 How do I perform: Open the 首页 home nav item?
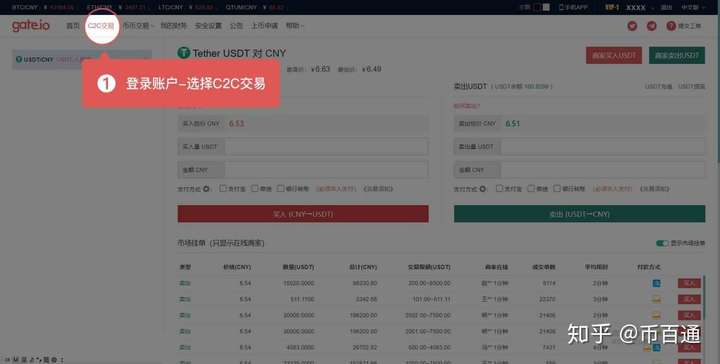click(73, 26)
